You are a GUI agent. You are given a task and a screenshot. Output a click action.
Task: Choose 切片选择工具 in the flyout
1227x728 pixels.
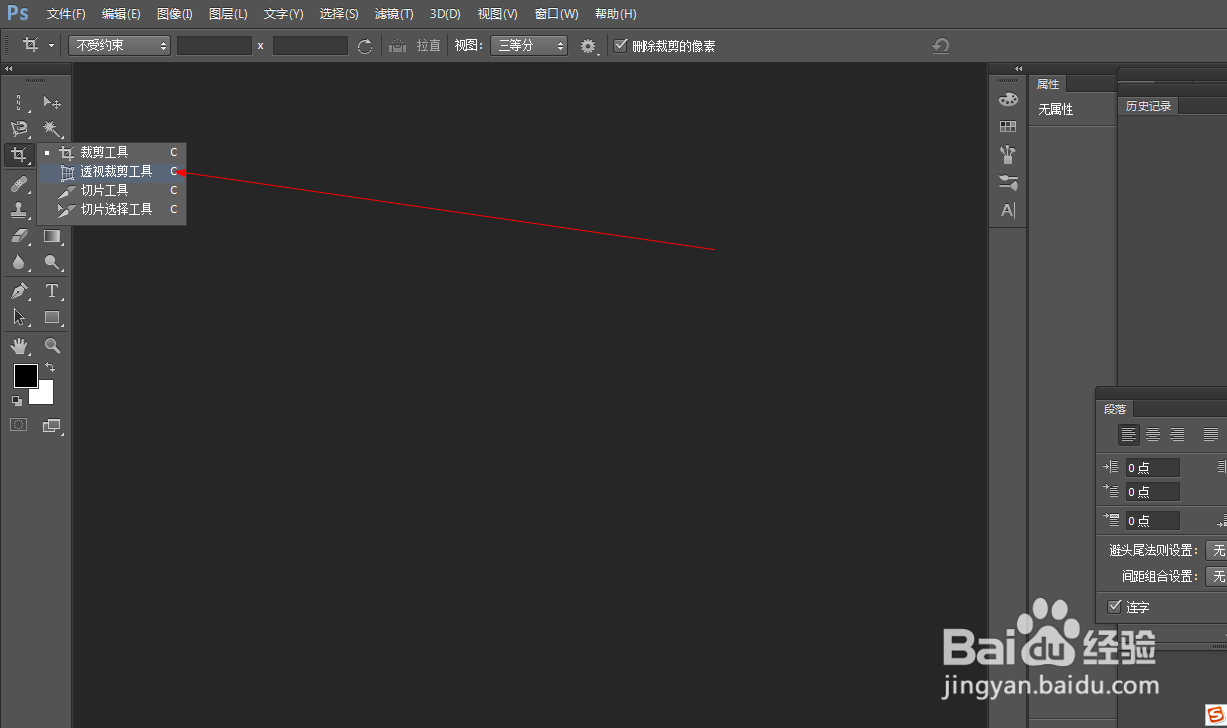[112, 209]
